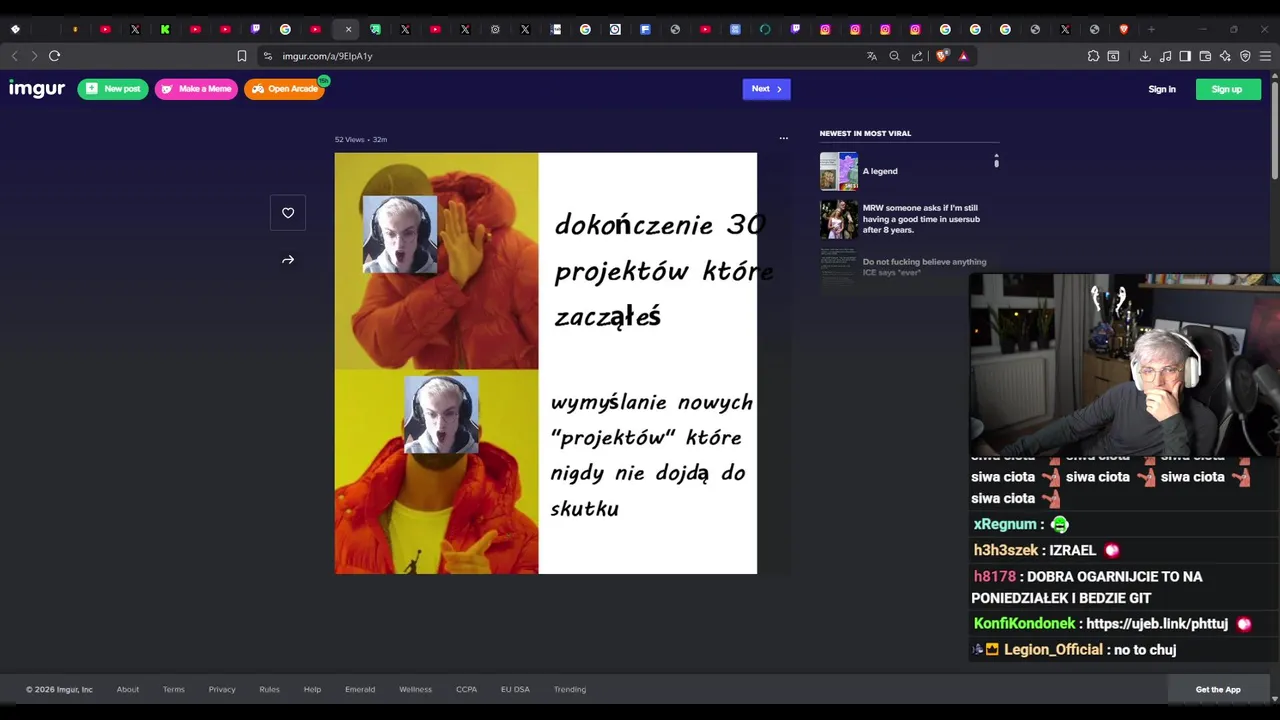The image size is (1280, 720).
Task: Click the Legion_Official chat username
Action: tap(1053, 650)
